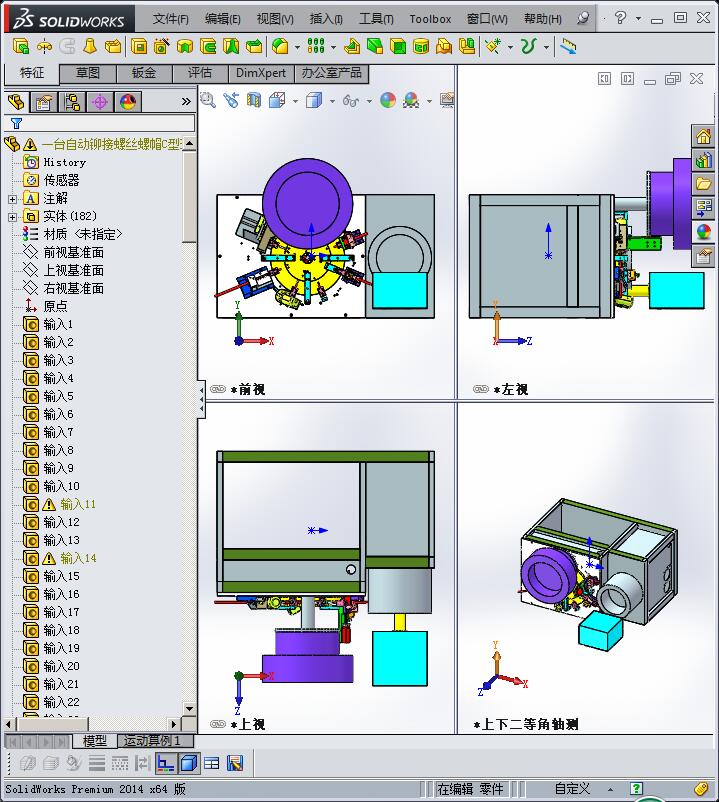Click the Zoom to Area icon
719x802 pixels.
click(x=207, y=100)
